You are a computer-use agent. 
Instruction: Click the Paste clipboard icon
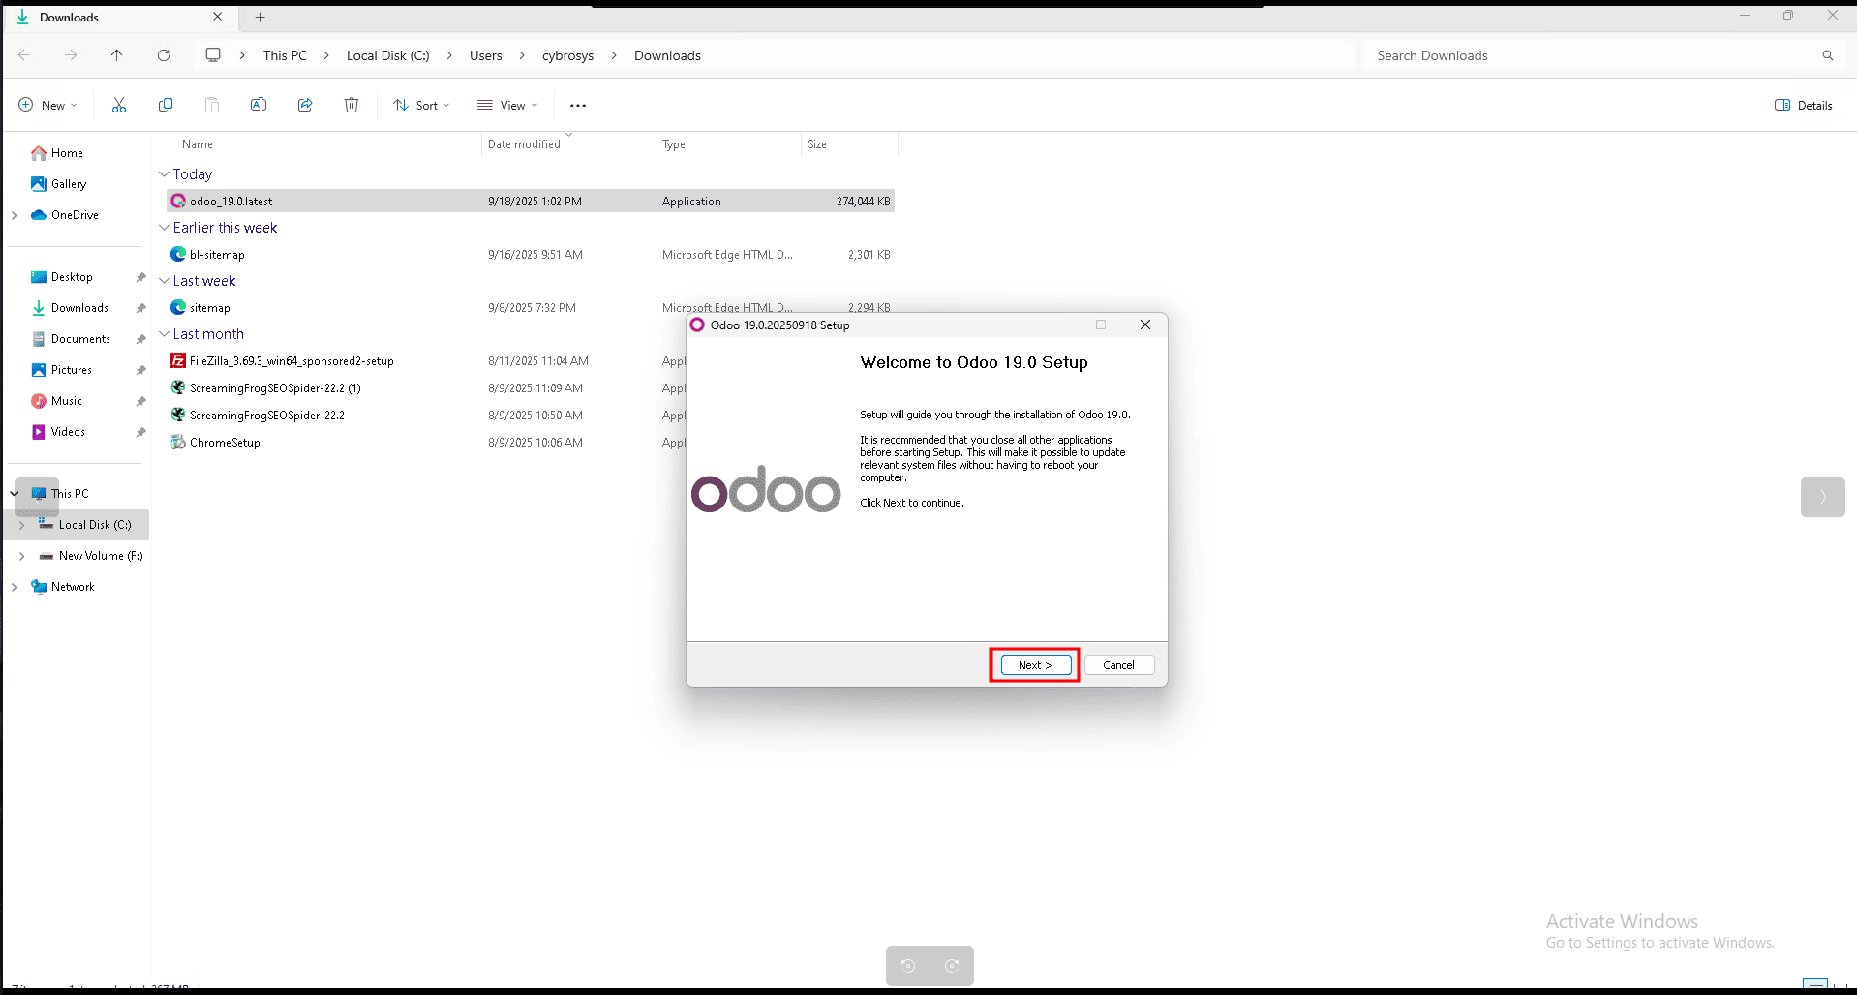[x=212, y=105]
